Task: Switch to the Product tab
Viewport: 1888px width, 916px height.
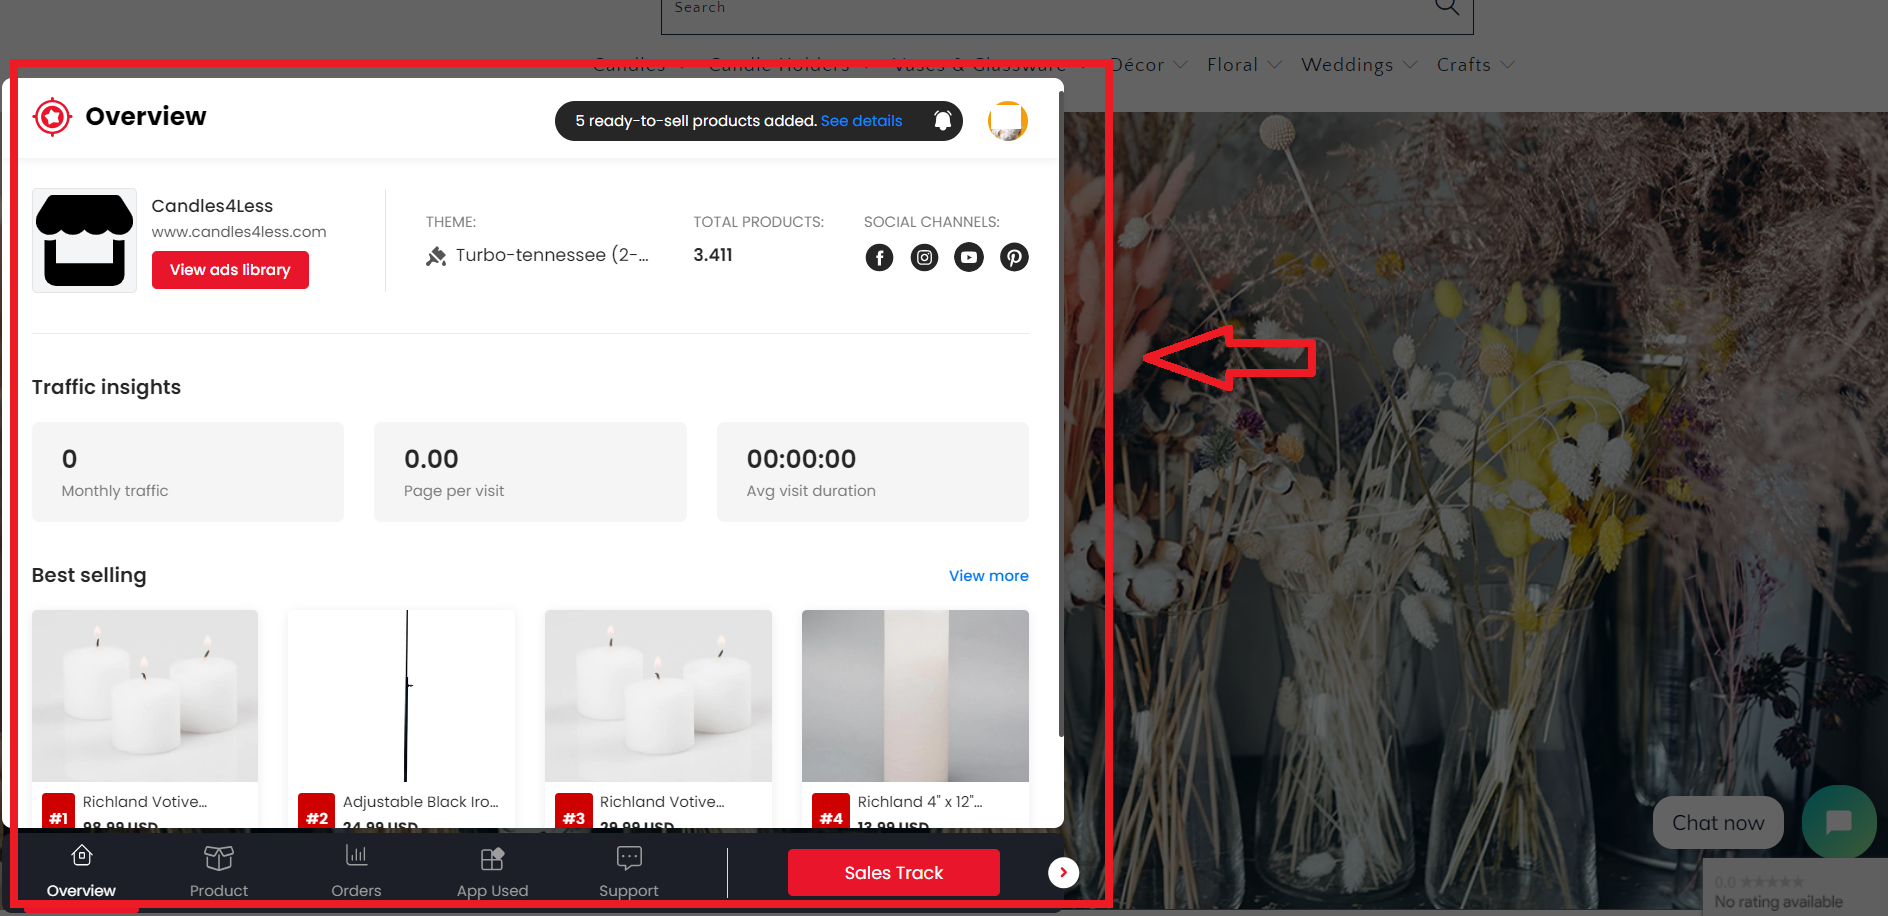Action: tap(219, 871)
